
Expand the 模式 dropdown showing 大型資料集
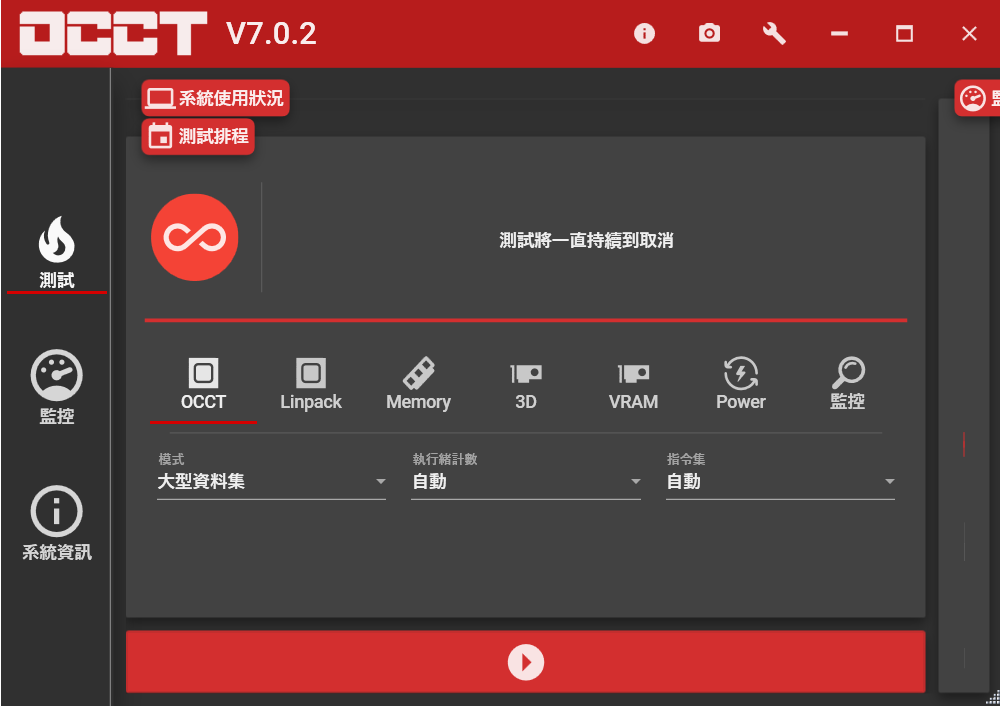click(x=270, y=482)
